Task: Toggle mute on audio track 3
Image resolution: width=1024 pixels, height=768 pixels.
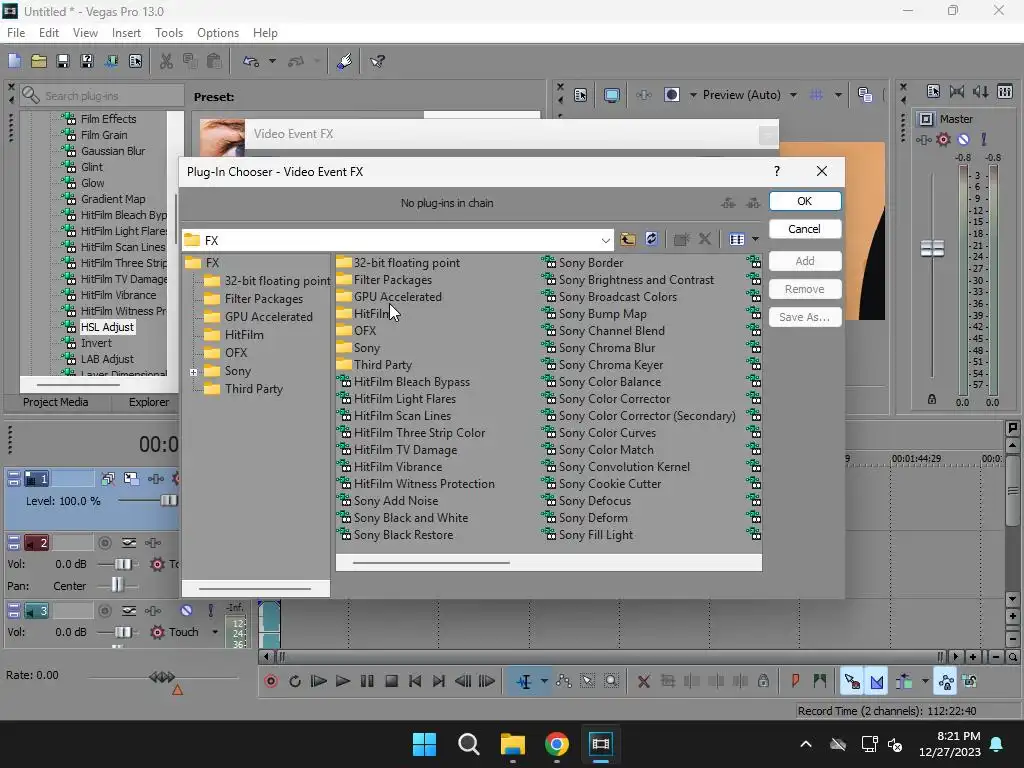Action: tap(187, 611)
